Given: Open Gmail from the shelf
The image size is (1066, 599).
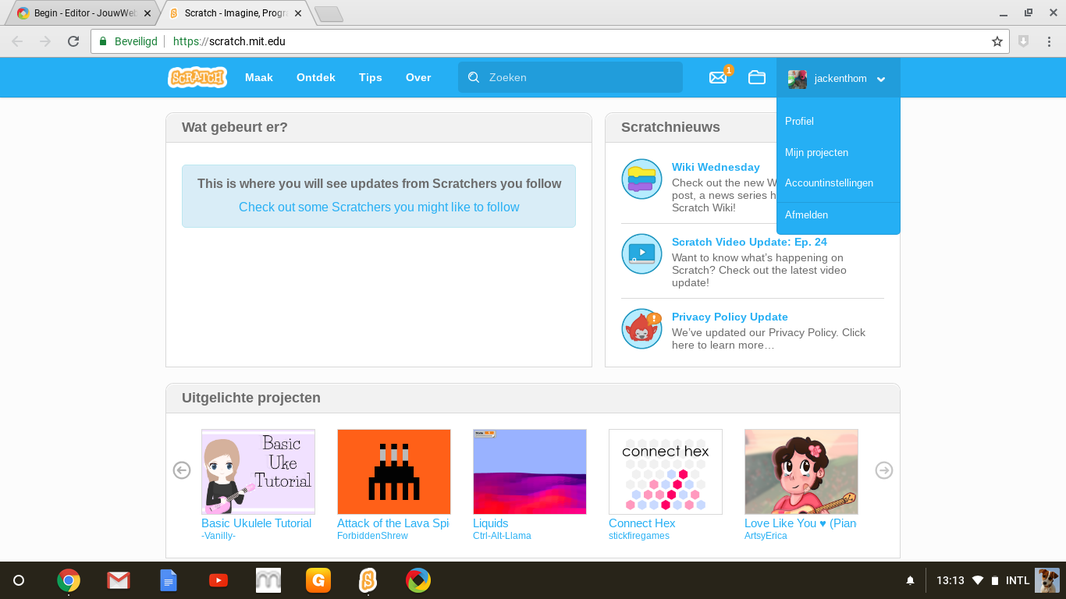Looking at the screenshot, I should tap(118, 581).
